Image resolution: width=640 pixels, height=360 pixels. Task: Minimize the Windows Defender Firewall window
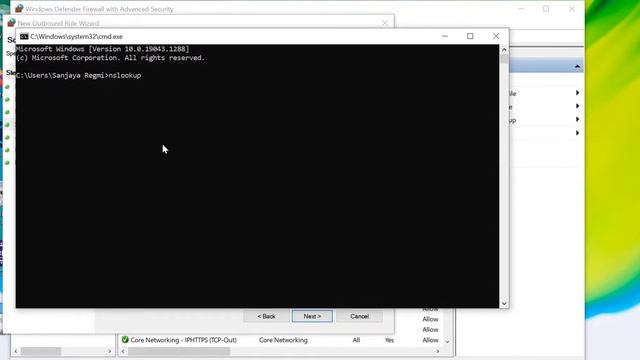[521, 9]
